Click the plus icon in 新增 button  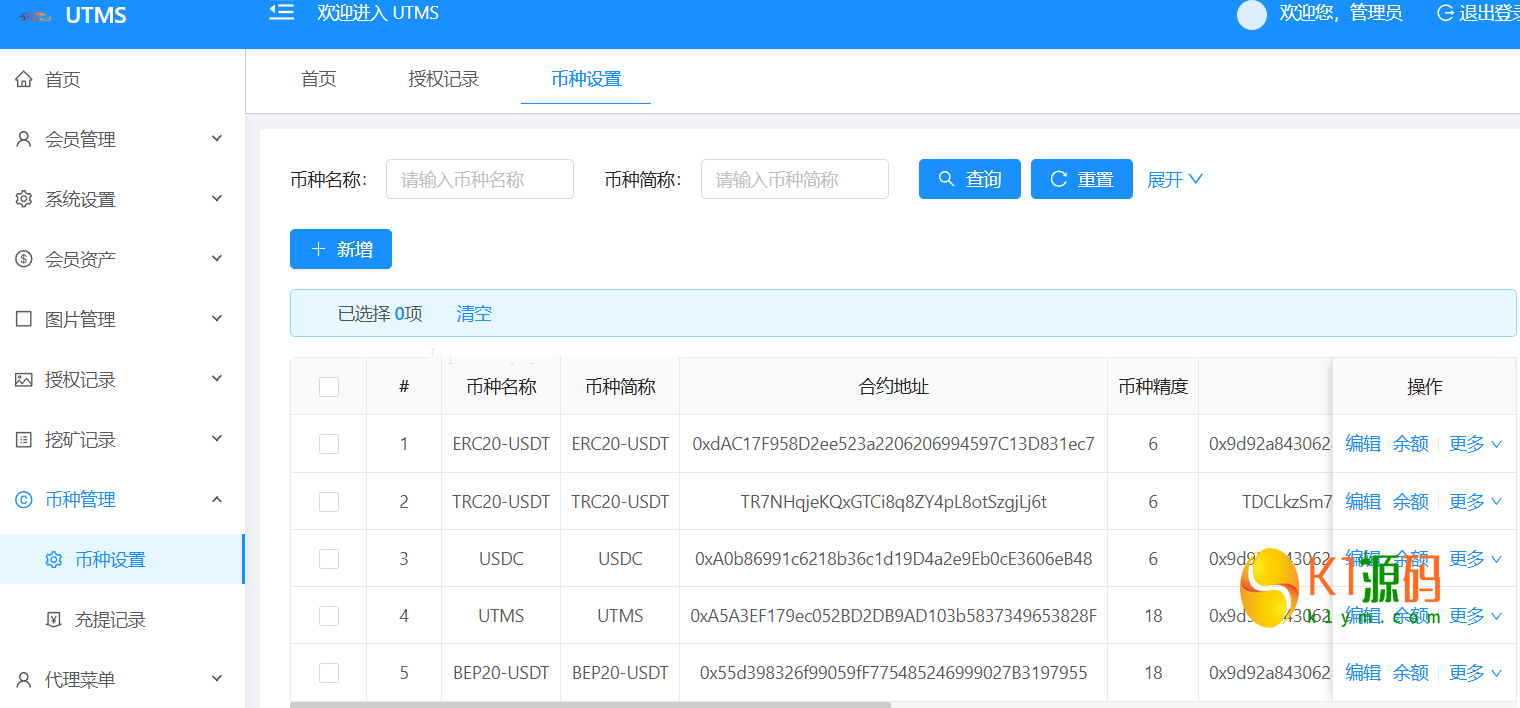pyautogui.click(x=318, y=249)
